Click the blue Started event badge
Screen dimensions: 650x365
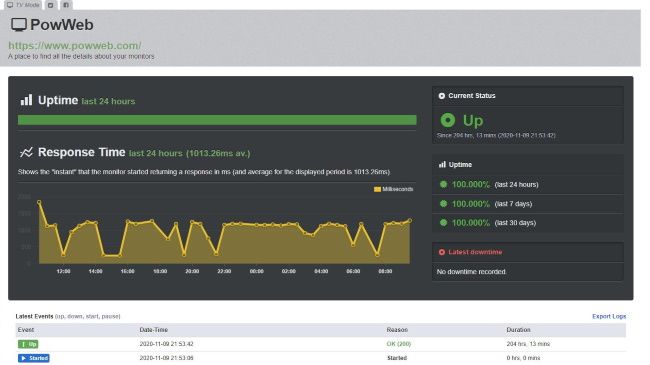pos(34,358)
